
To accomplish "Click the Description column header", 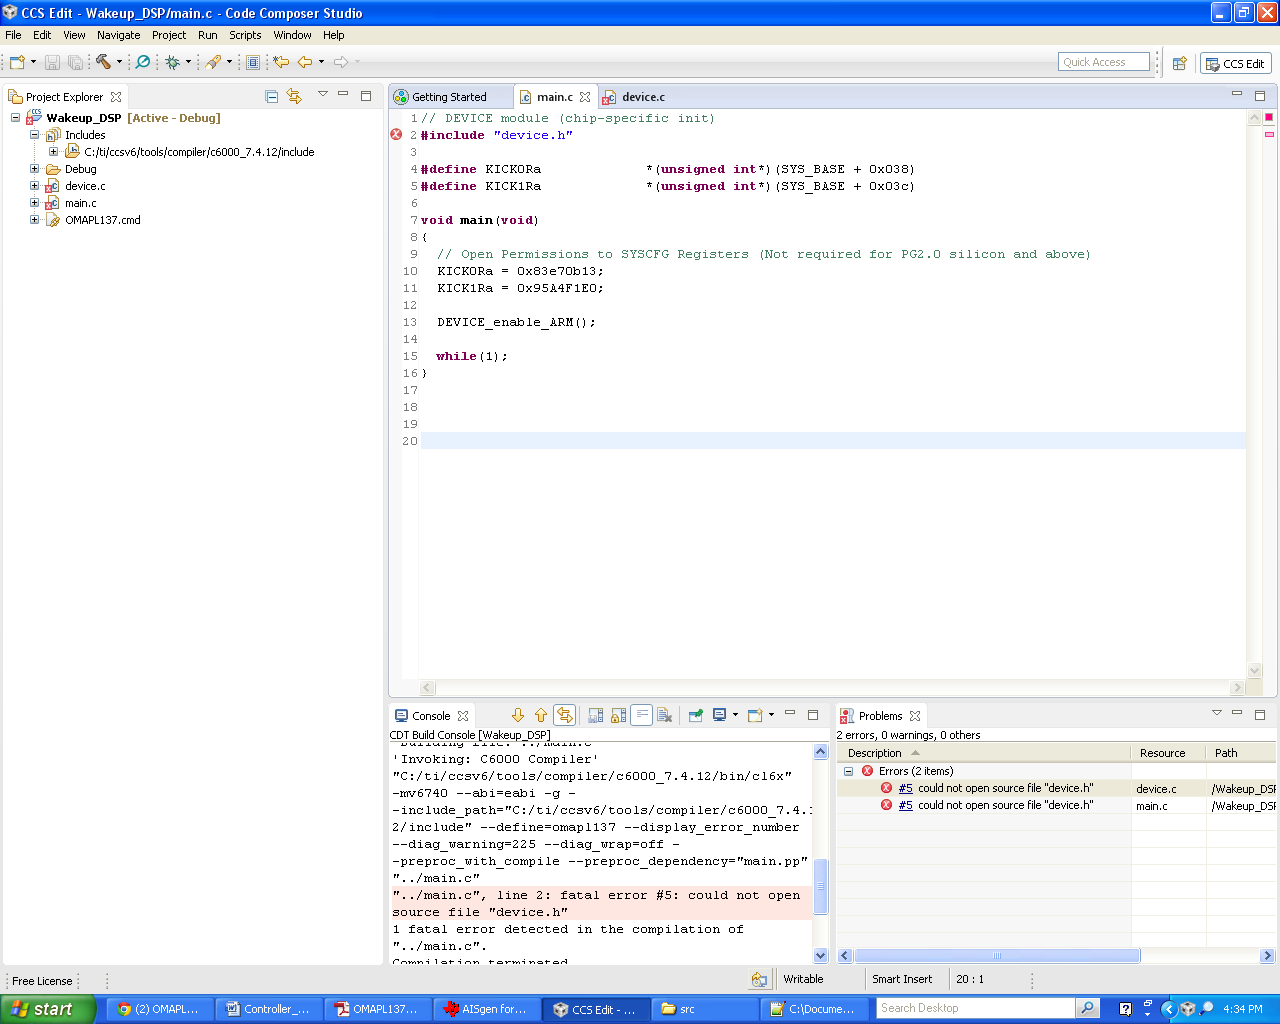I will (984, 753).
